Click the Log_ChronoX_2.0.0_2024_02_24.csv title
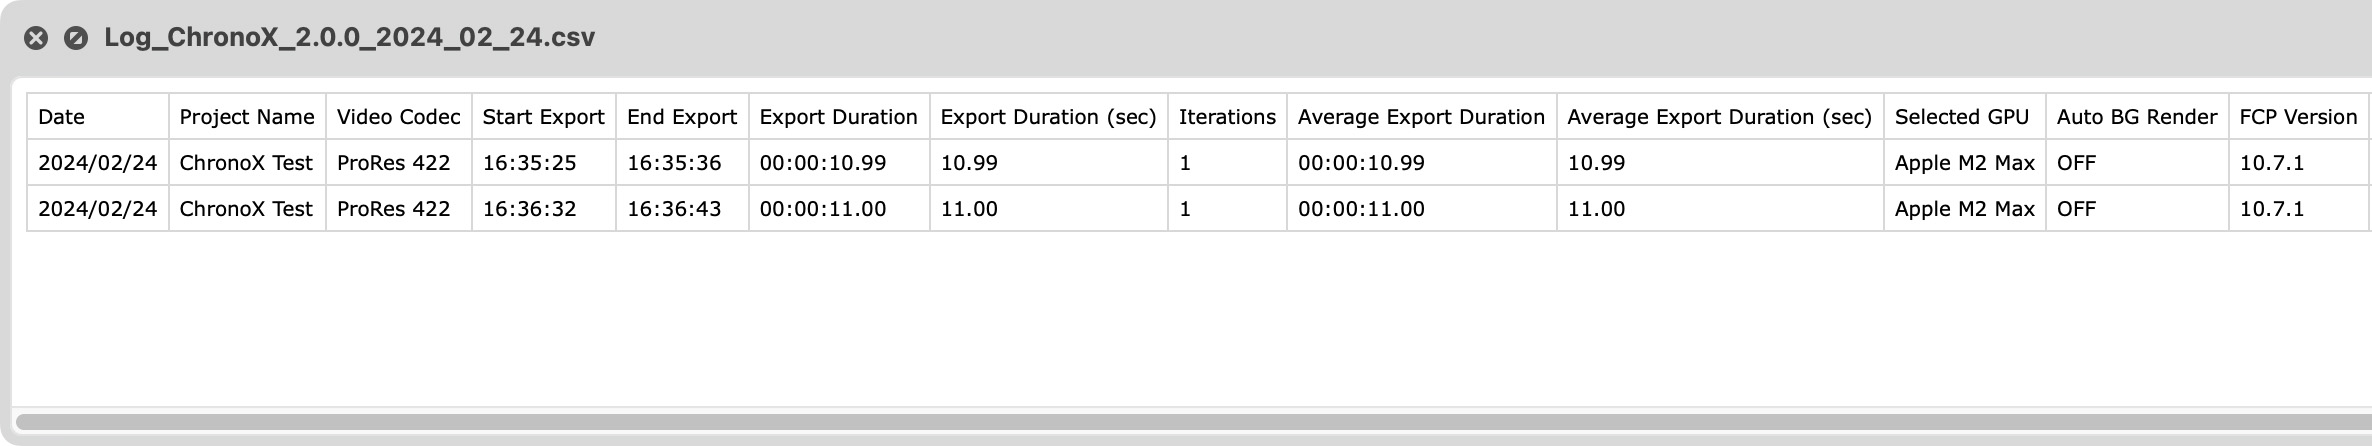Image resolution: width=2372 pixels, height=446 pixels. pyautogui.click(x=349, y=38)
